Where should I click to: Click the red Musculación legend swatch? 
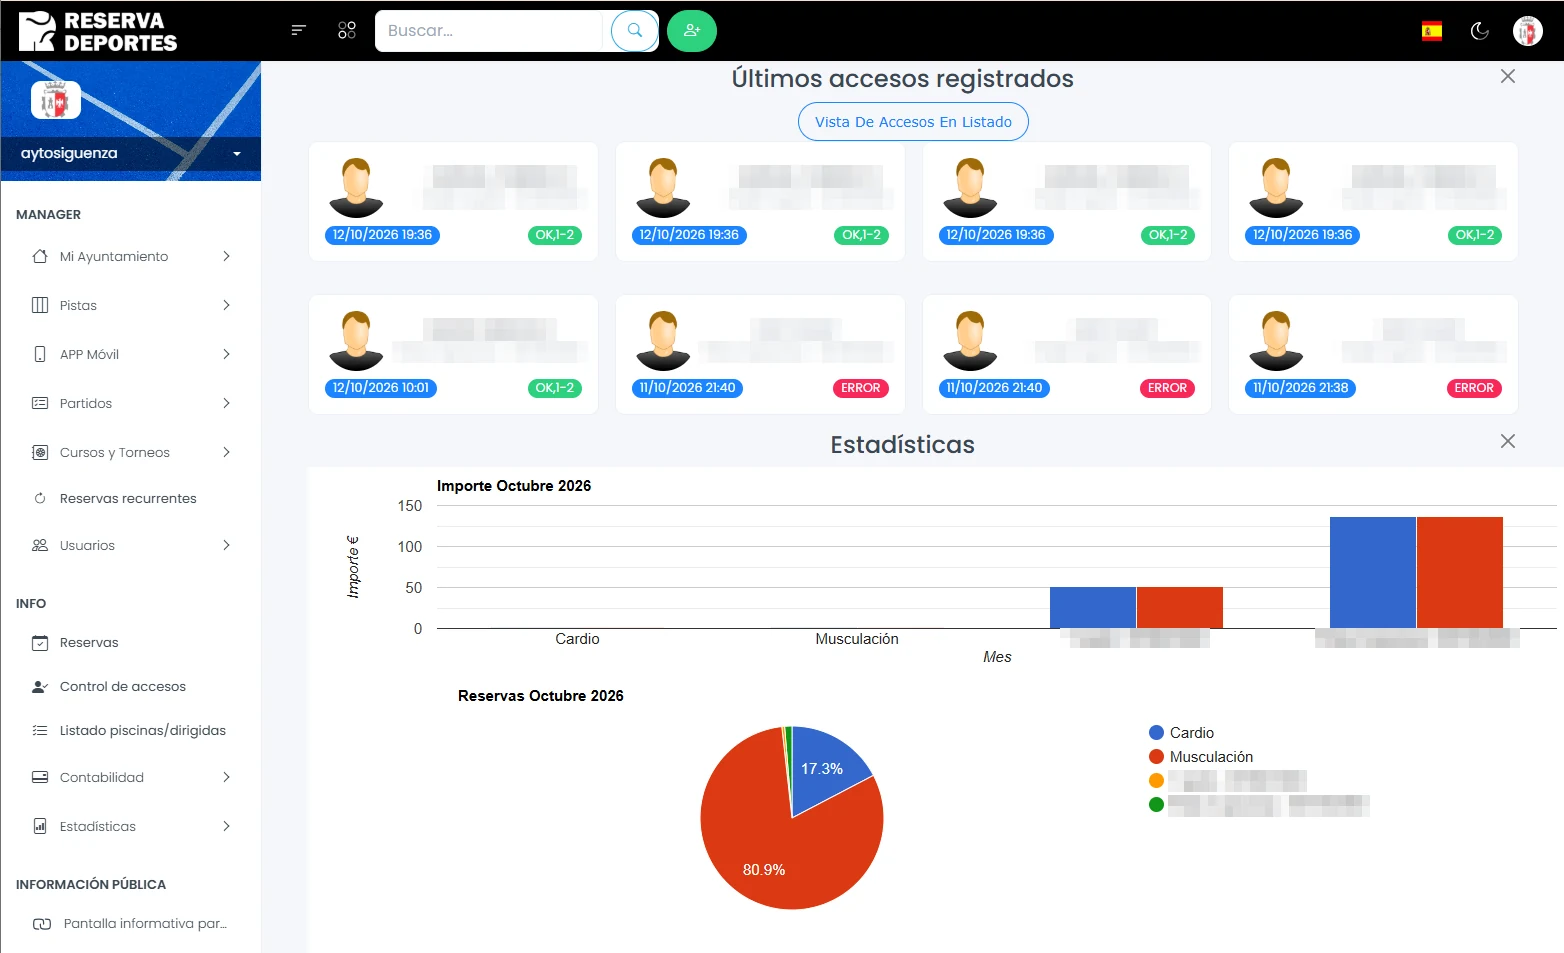click(1156, 757)
